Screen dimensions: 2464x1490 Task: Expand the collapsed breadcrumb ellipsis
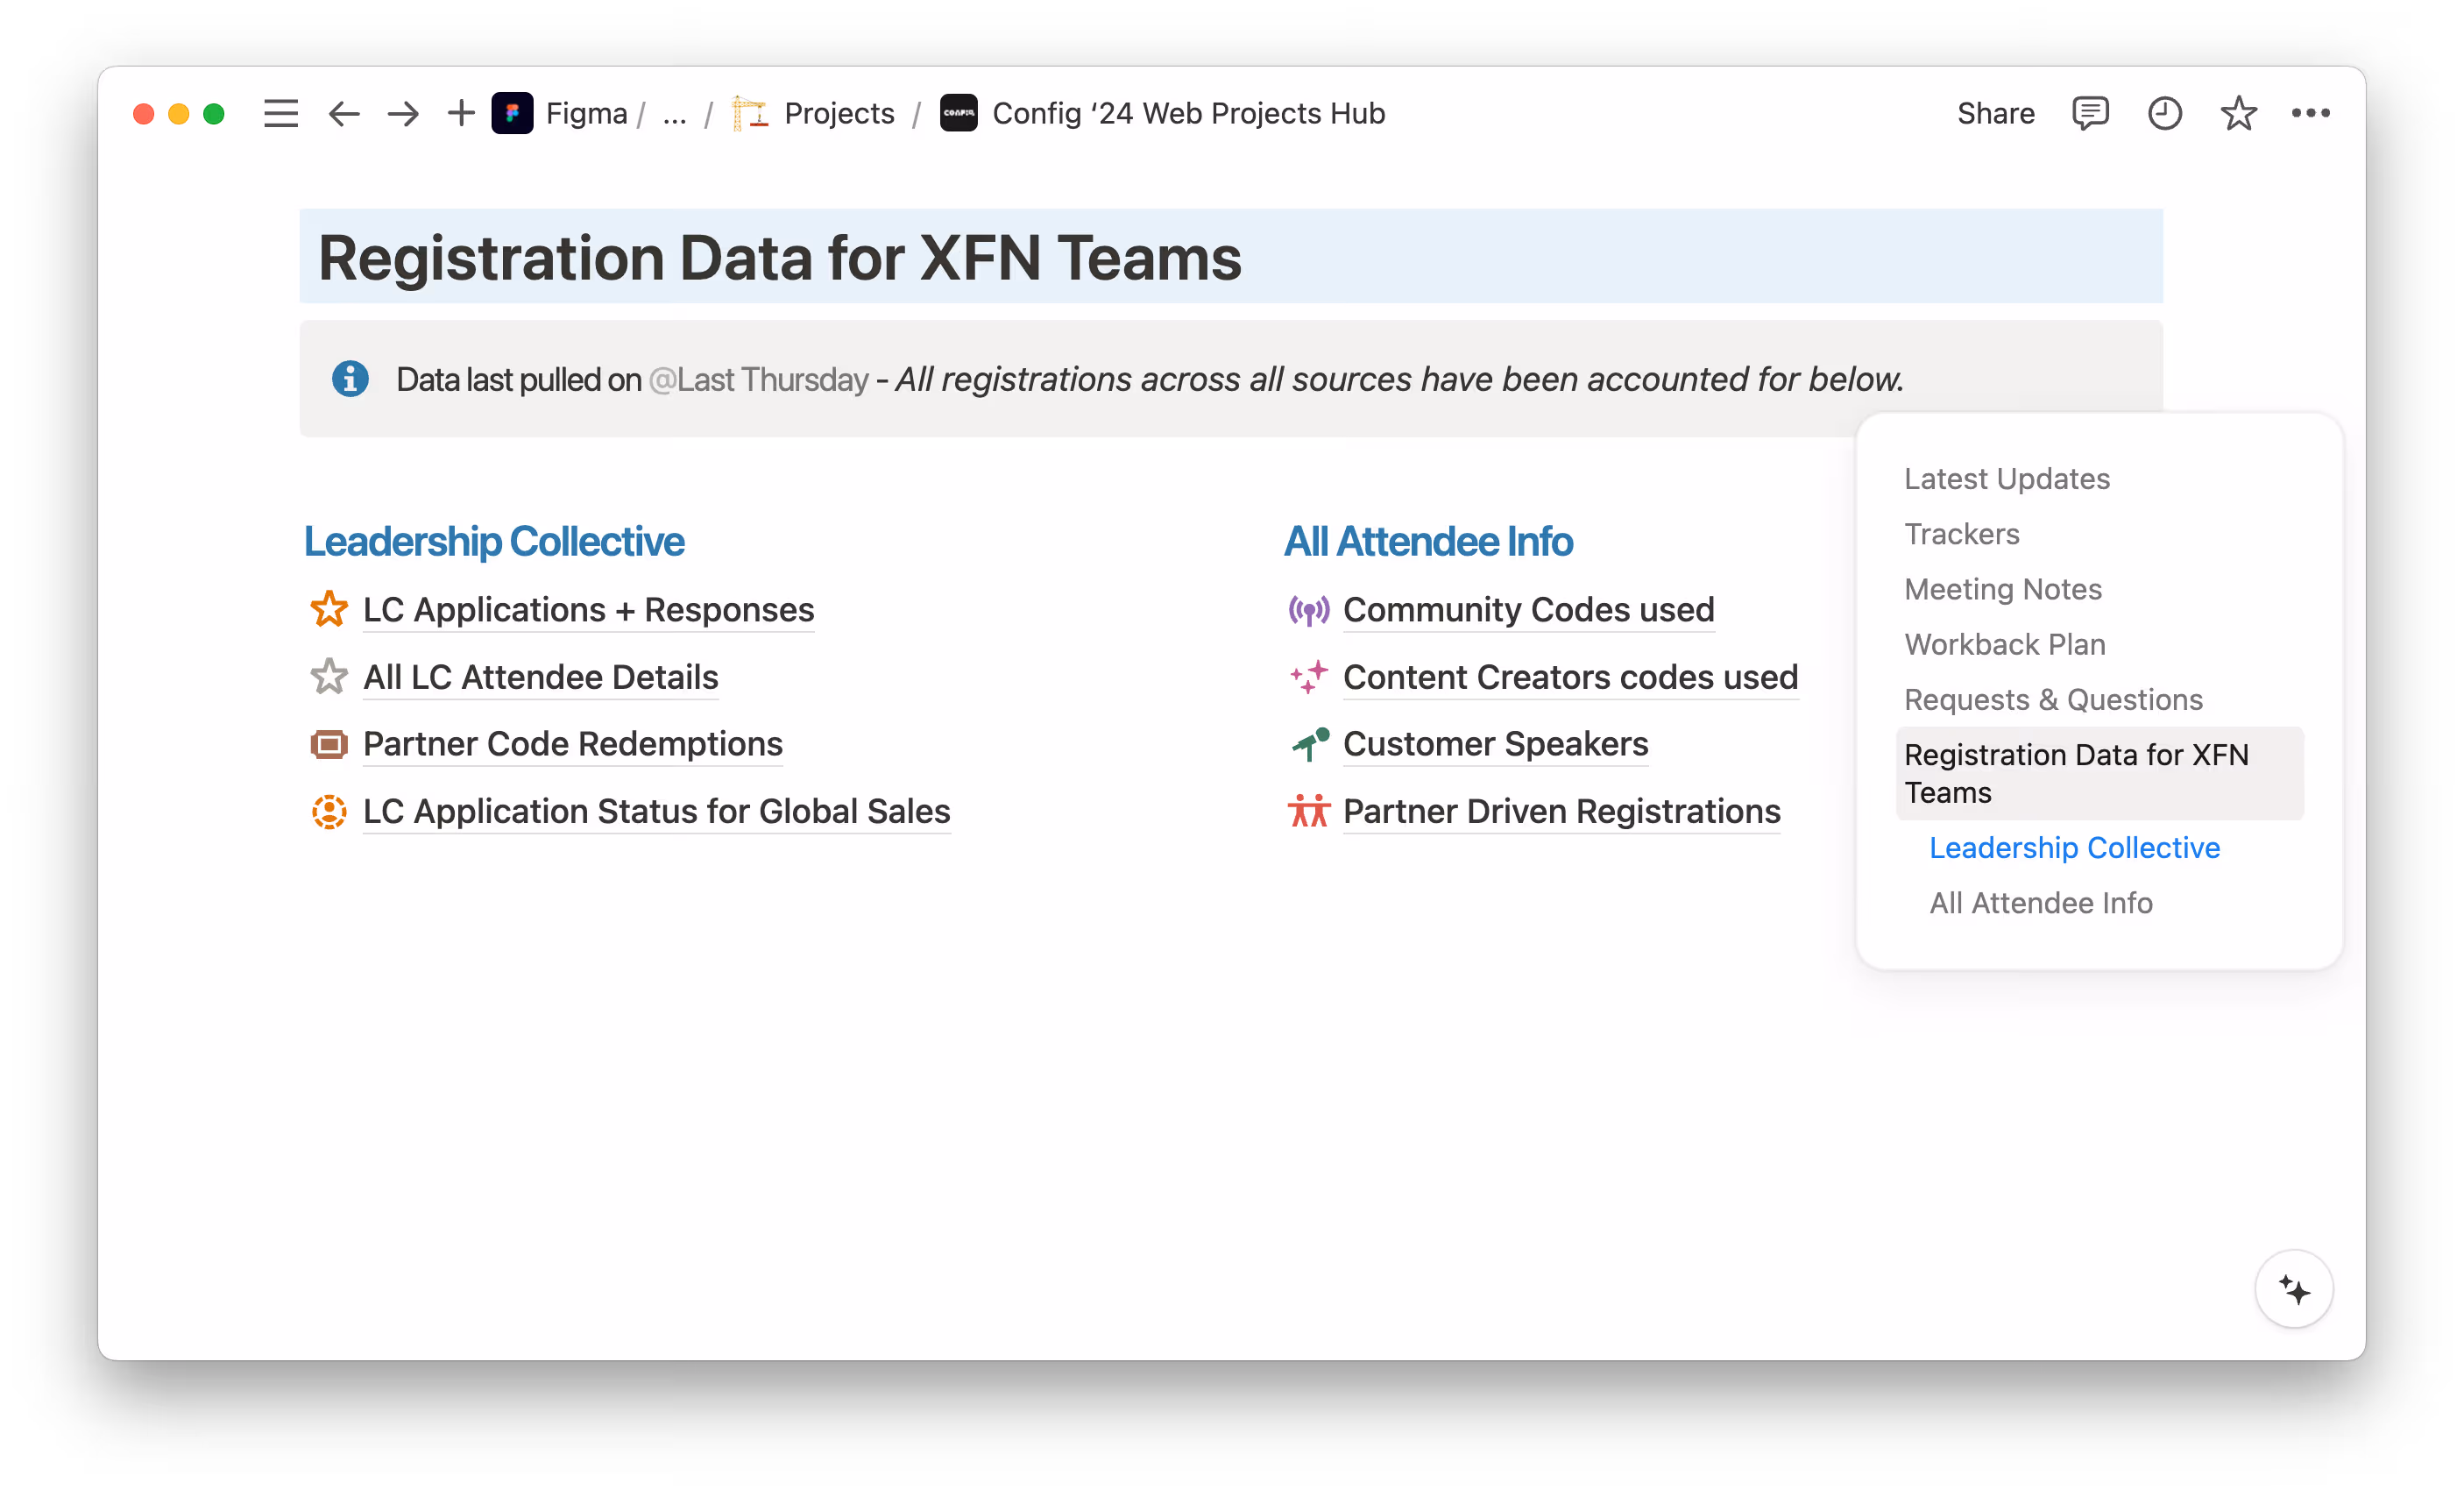pyautogui.click(x=675, y=113)
